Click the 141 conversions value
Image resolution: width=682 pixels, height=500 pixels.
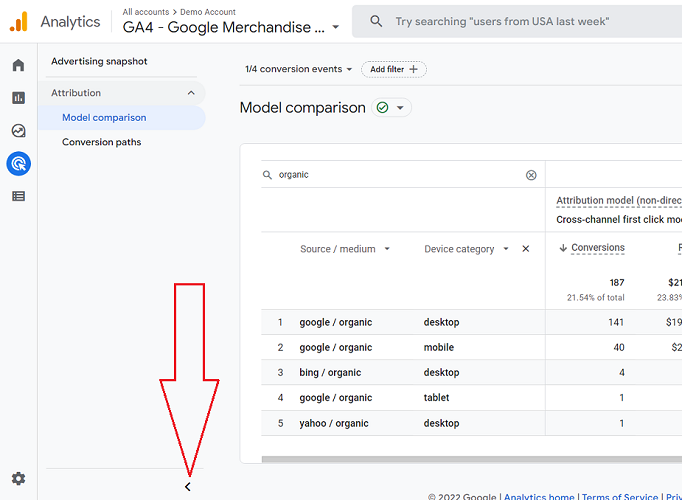click(x=616, y=322)
